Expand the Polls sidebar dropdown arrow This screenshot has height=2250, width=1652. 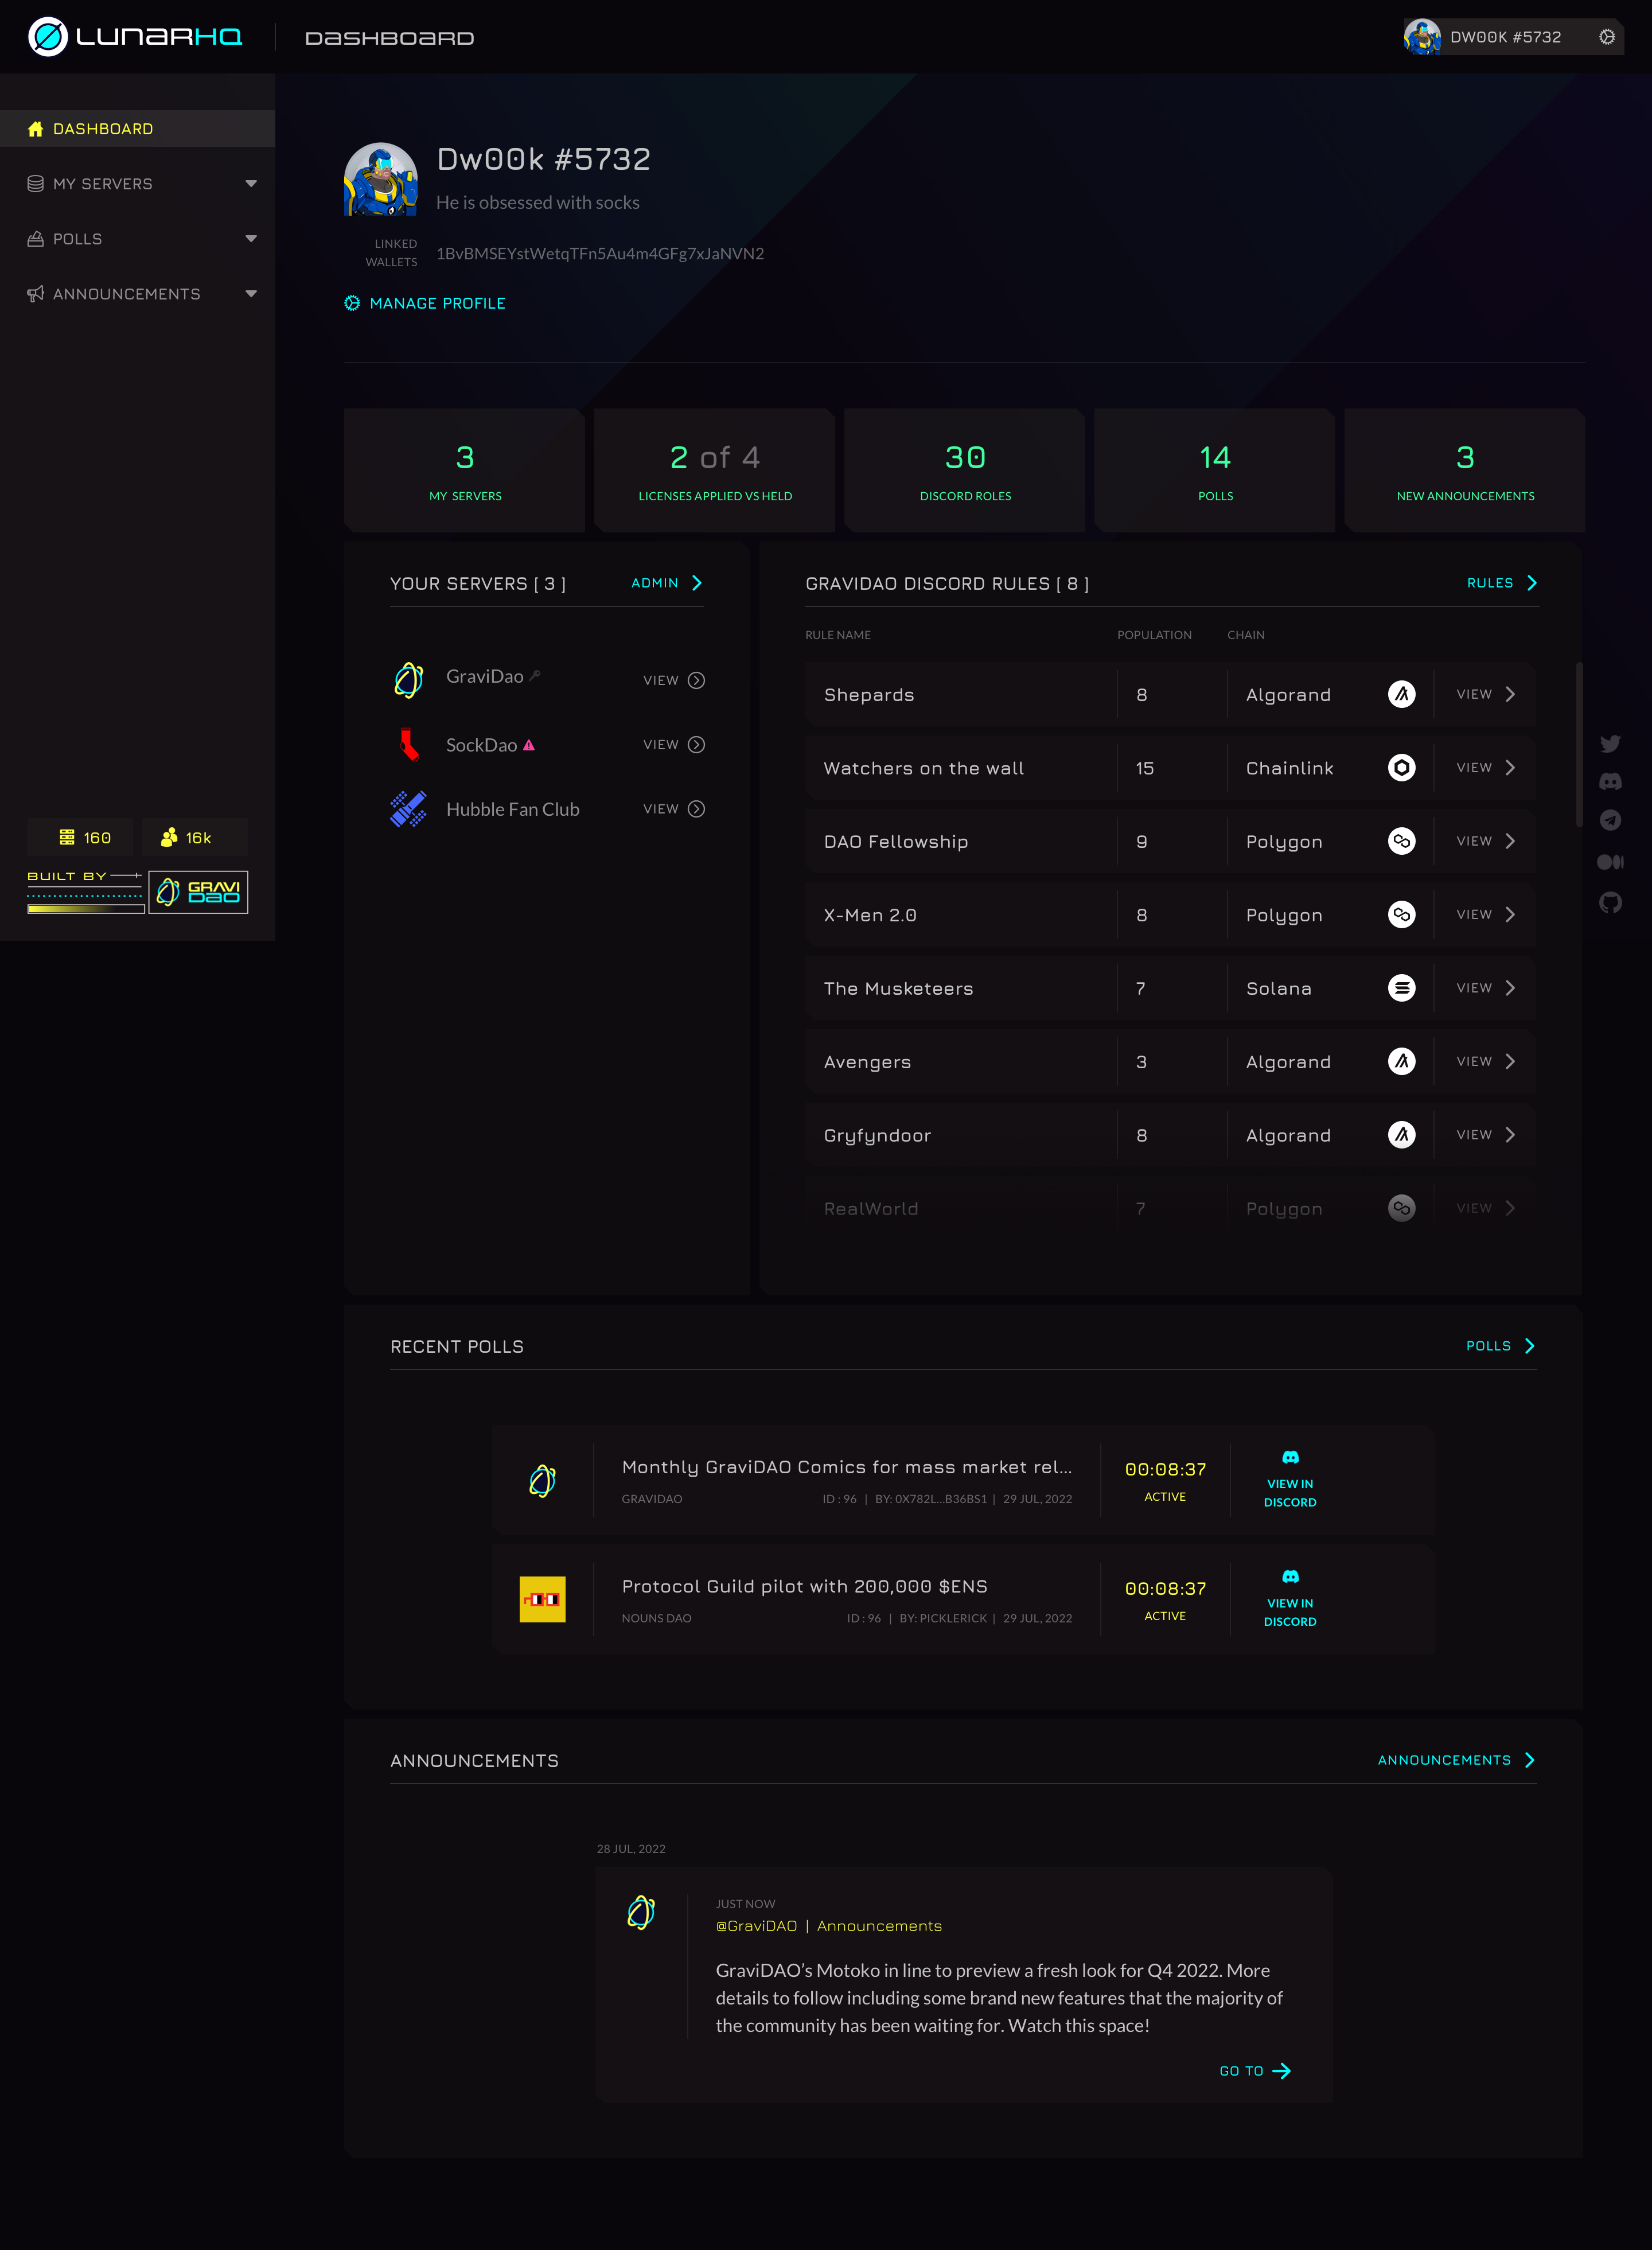point(251,239)
